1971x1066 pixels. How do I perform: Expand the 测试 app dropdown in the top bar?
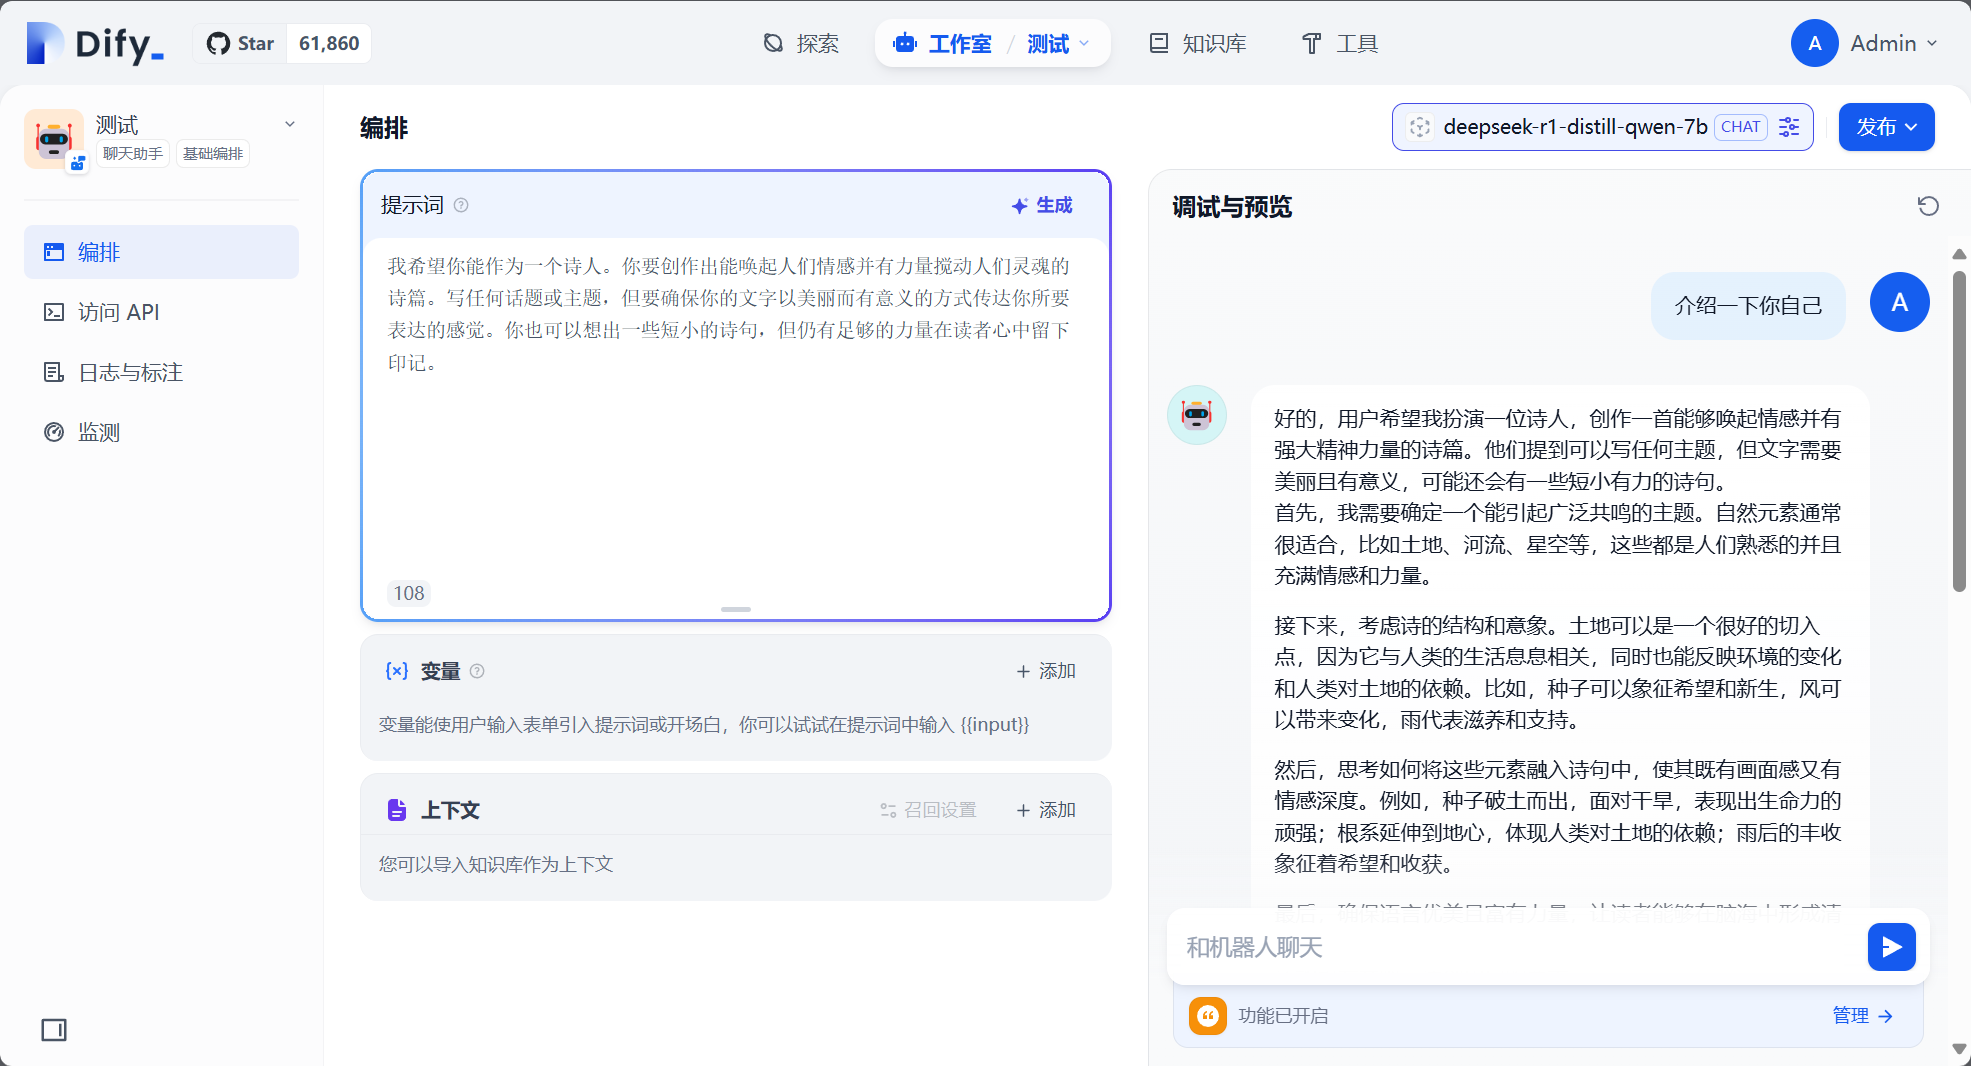pyautogui.click(x=1058, y=44)
